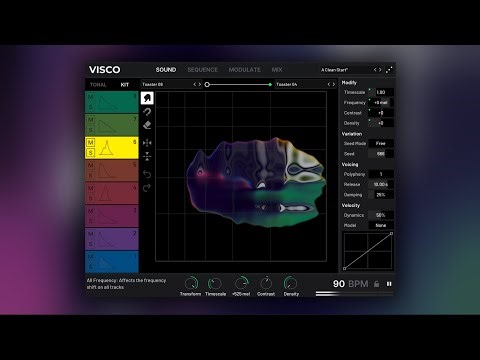
Task: Open the Seed Mode dropdown showing Free
Action: click(x=381, y=143)
